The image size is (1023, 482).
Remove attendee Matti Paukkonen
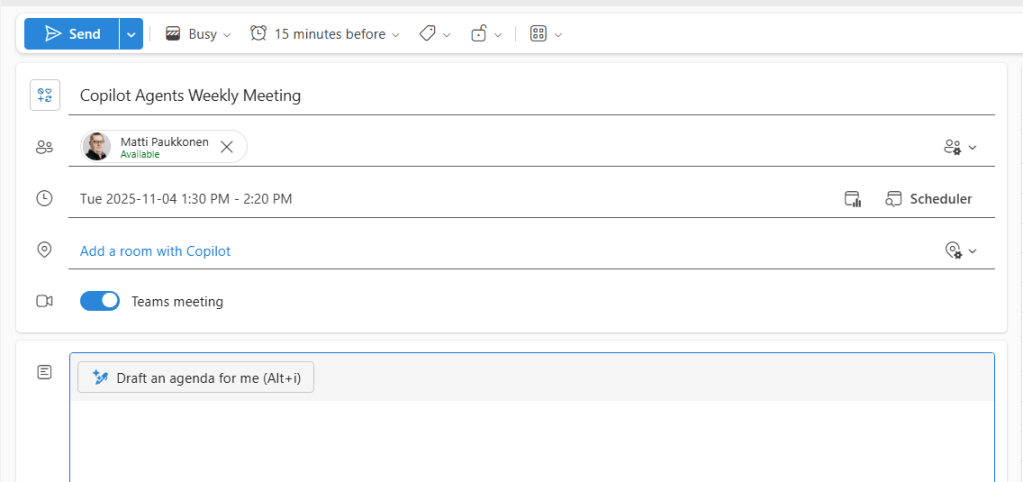click(x=227, y=147)
